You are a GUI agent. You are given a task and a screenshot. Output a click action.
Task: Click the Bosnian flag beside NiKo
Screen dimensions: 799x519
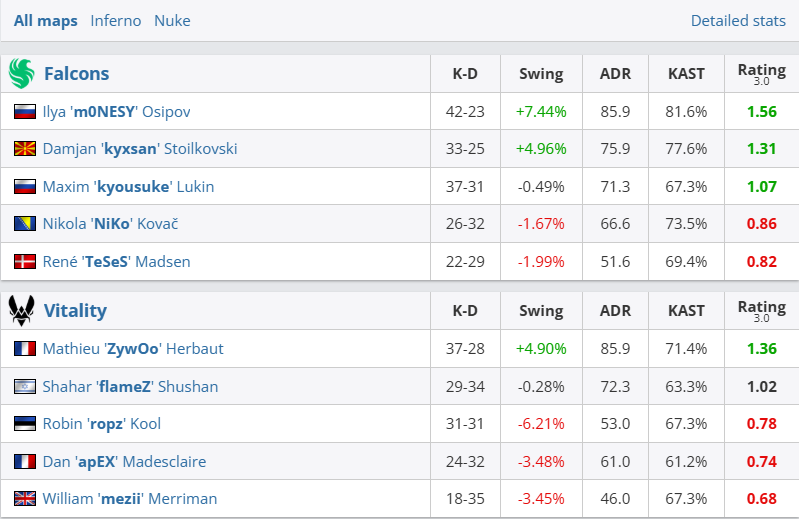(25, 224)
